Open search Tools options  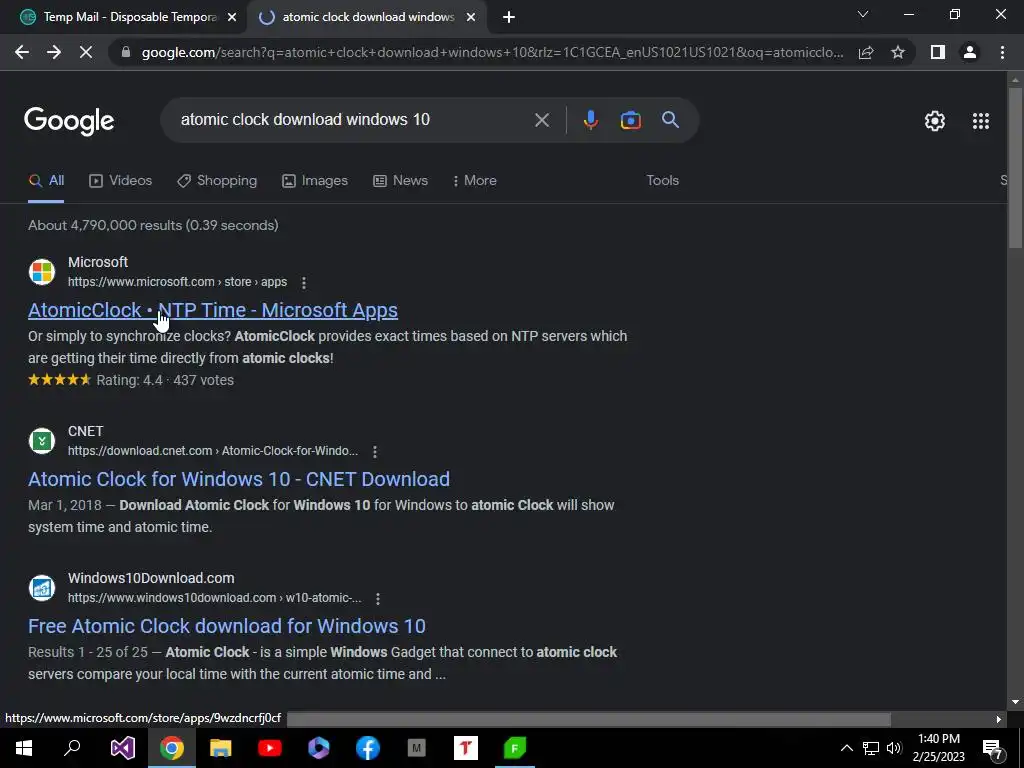click(x=662, y=181)
